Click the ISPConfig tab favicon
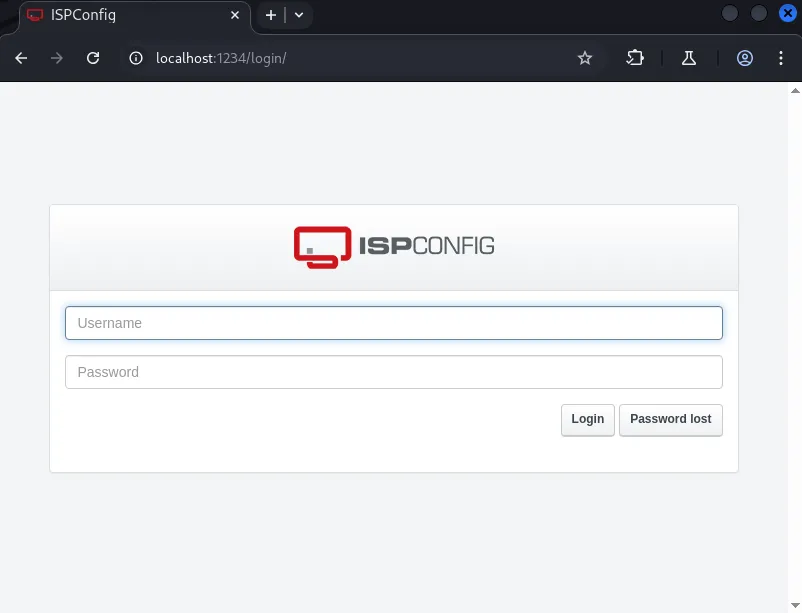The height and width of the screenshot is (613, 802). click(35, 15)
